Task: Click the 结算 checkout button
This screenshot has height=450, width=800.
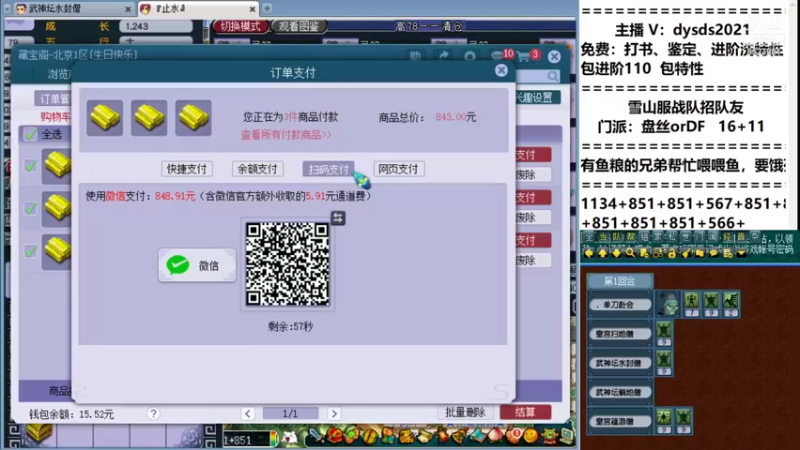Action: tap(525, 412)
